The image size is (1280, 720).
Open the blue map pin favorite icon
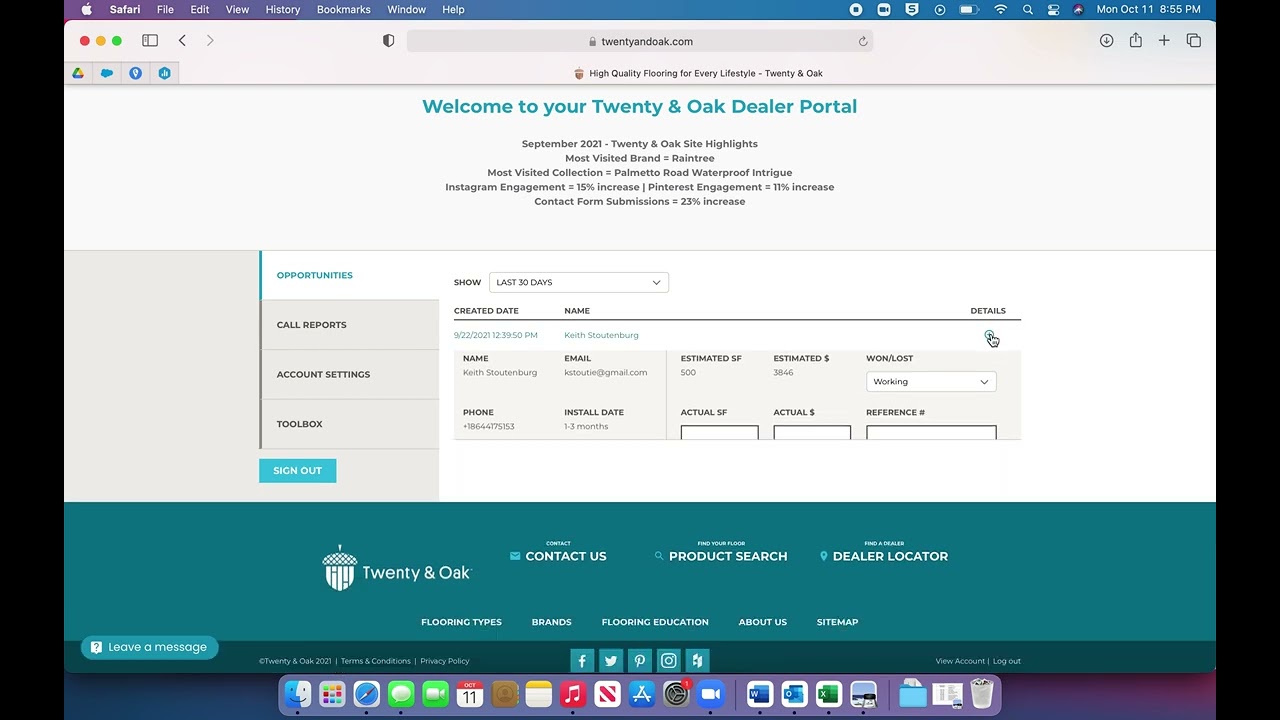(136, 73)
